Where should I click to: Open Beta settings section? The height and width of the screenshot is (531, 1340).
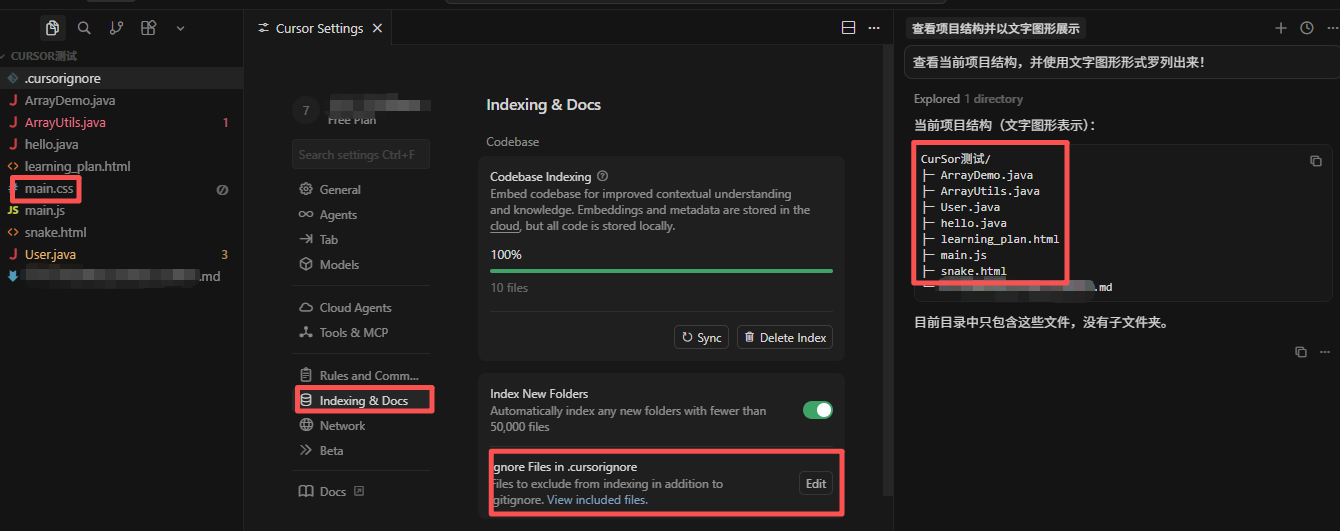pos(361,450)
